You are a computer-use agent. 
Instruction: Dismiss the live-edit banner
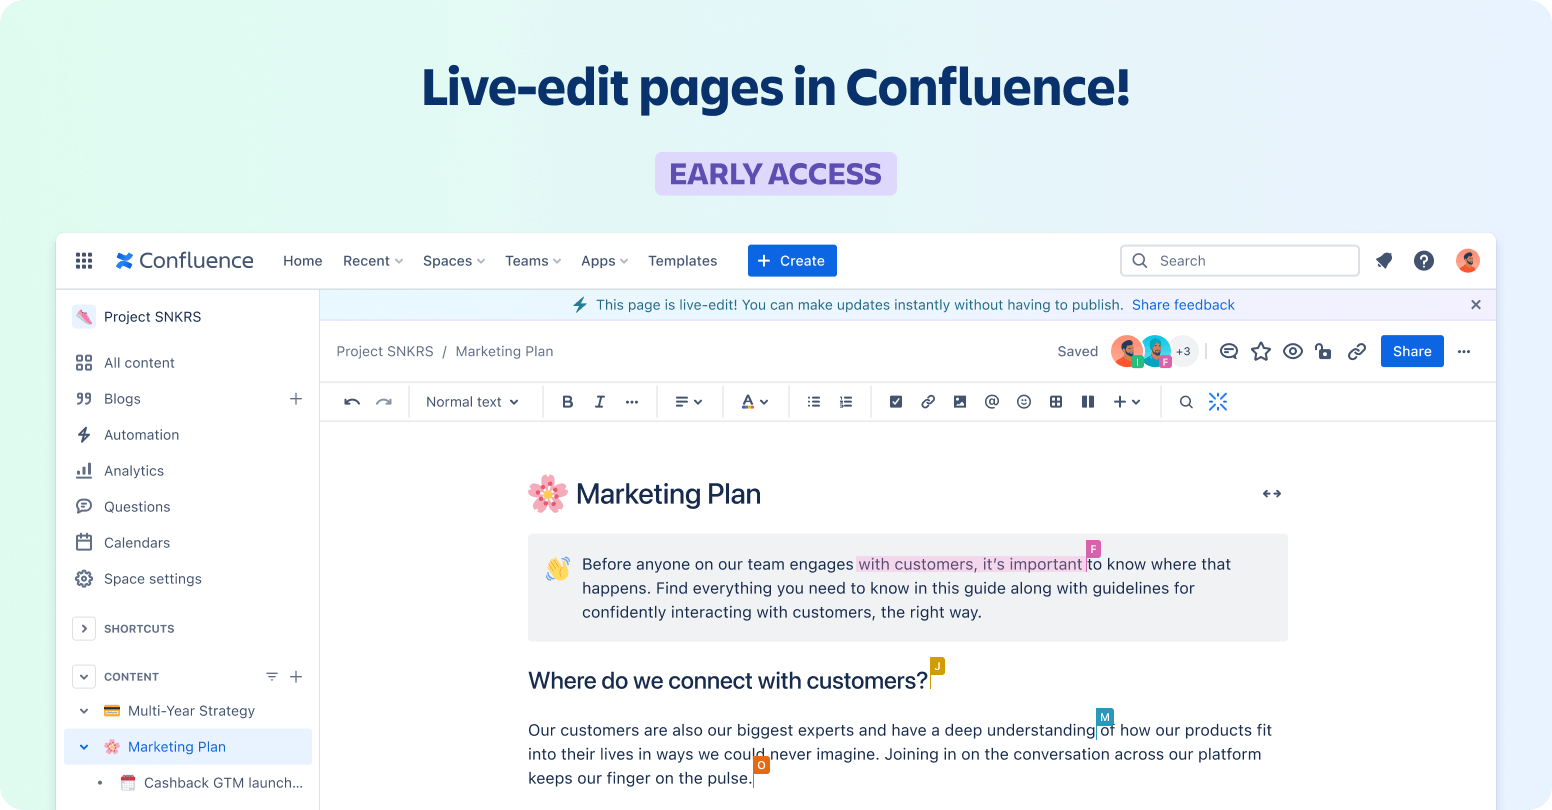1476,305
